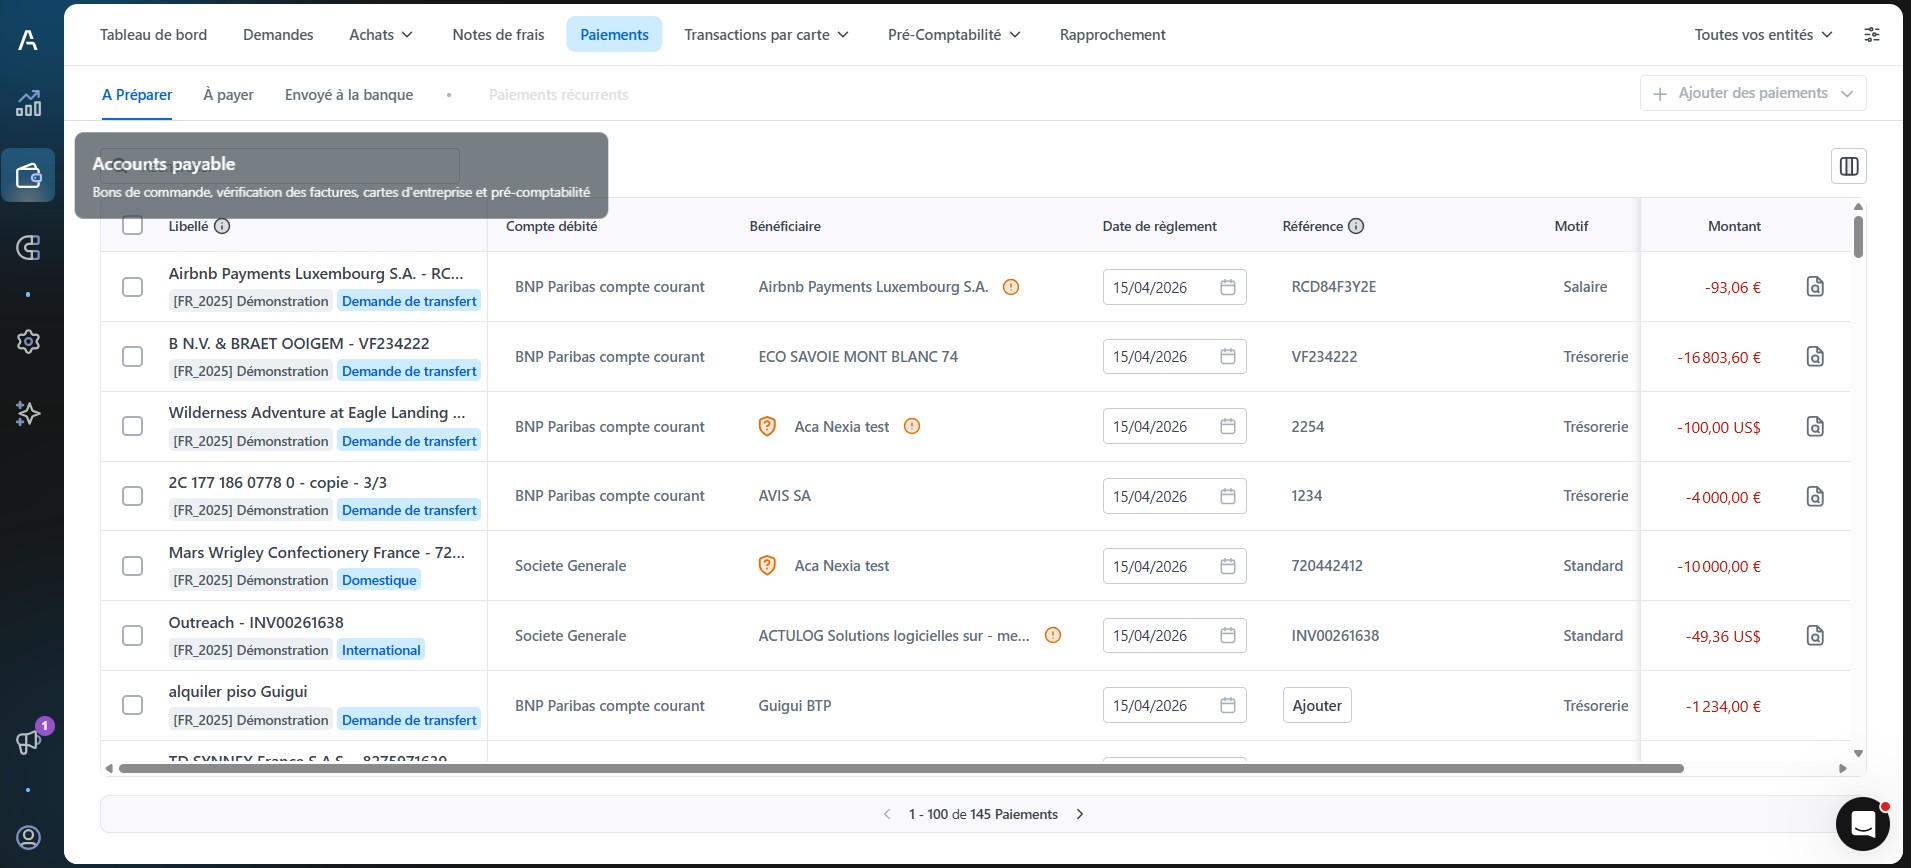Open the announcements megaphone icon
The image size is (1911, 868).
click(x=28, y=741)
